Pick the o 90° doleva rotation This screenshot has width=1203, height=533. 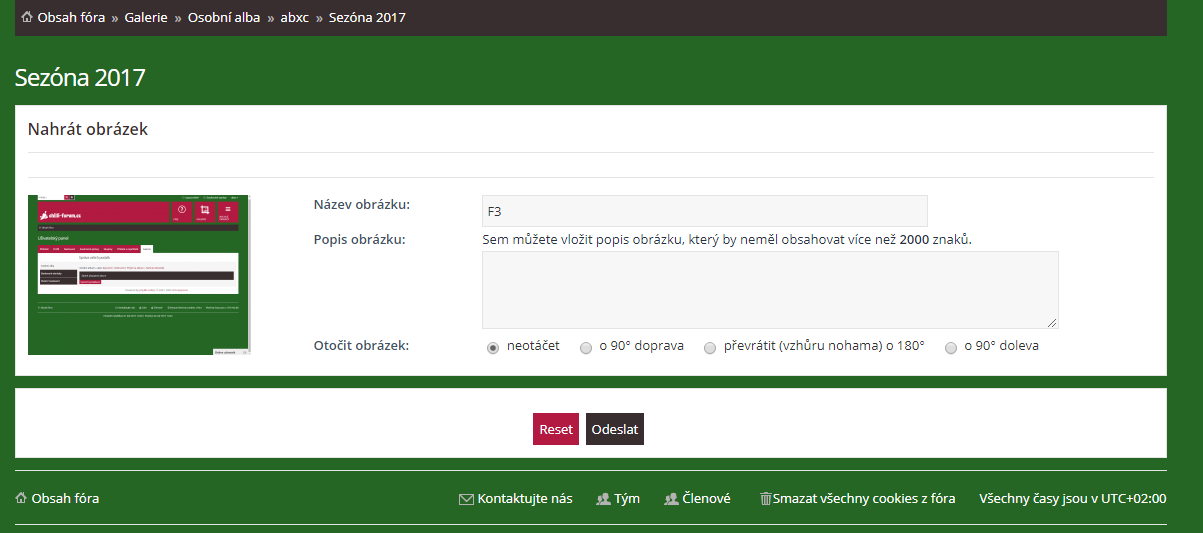[x=951, y=348]
